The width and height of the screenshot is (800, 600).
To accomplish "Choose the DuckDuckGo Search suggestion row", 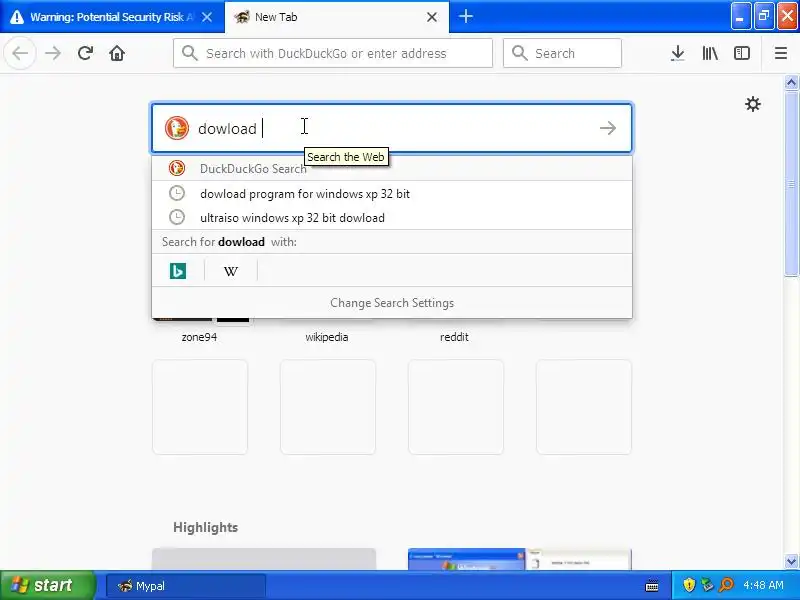I will 392,168.
